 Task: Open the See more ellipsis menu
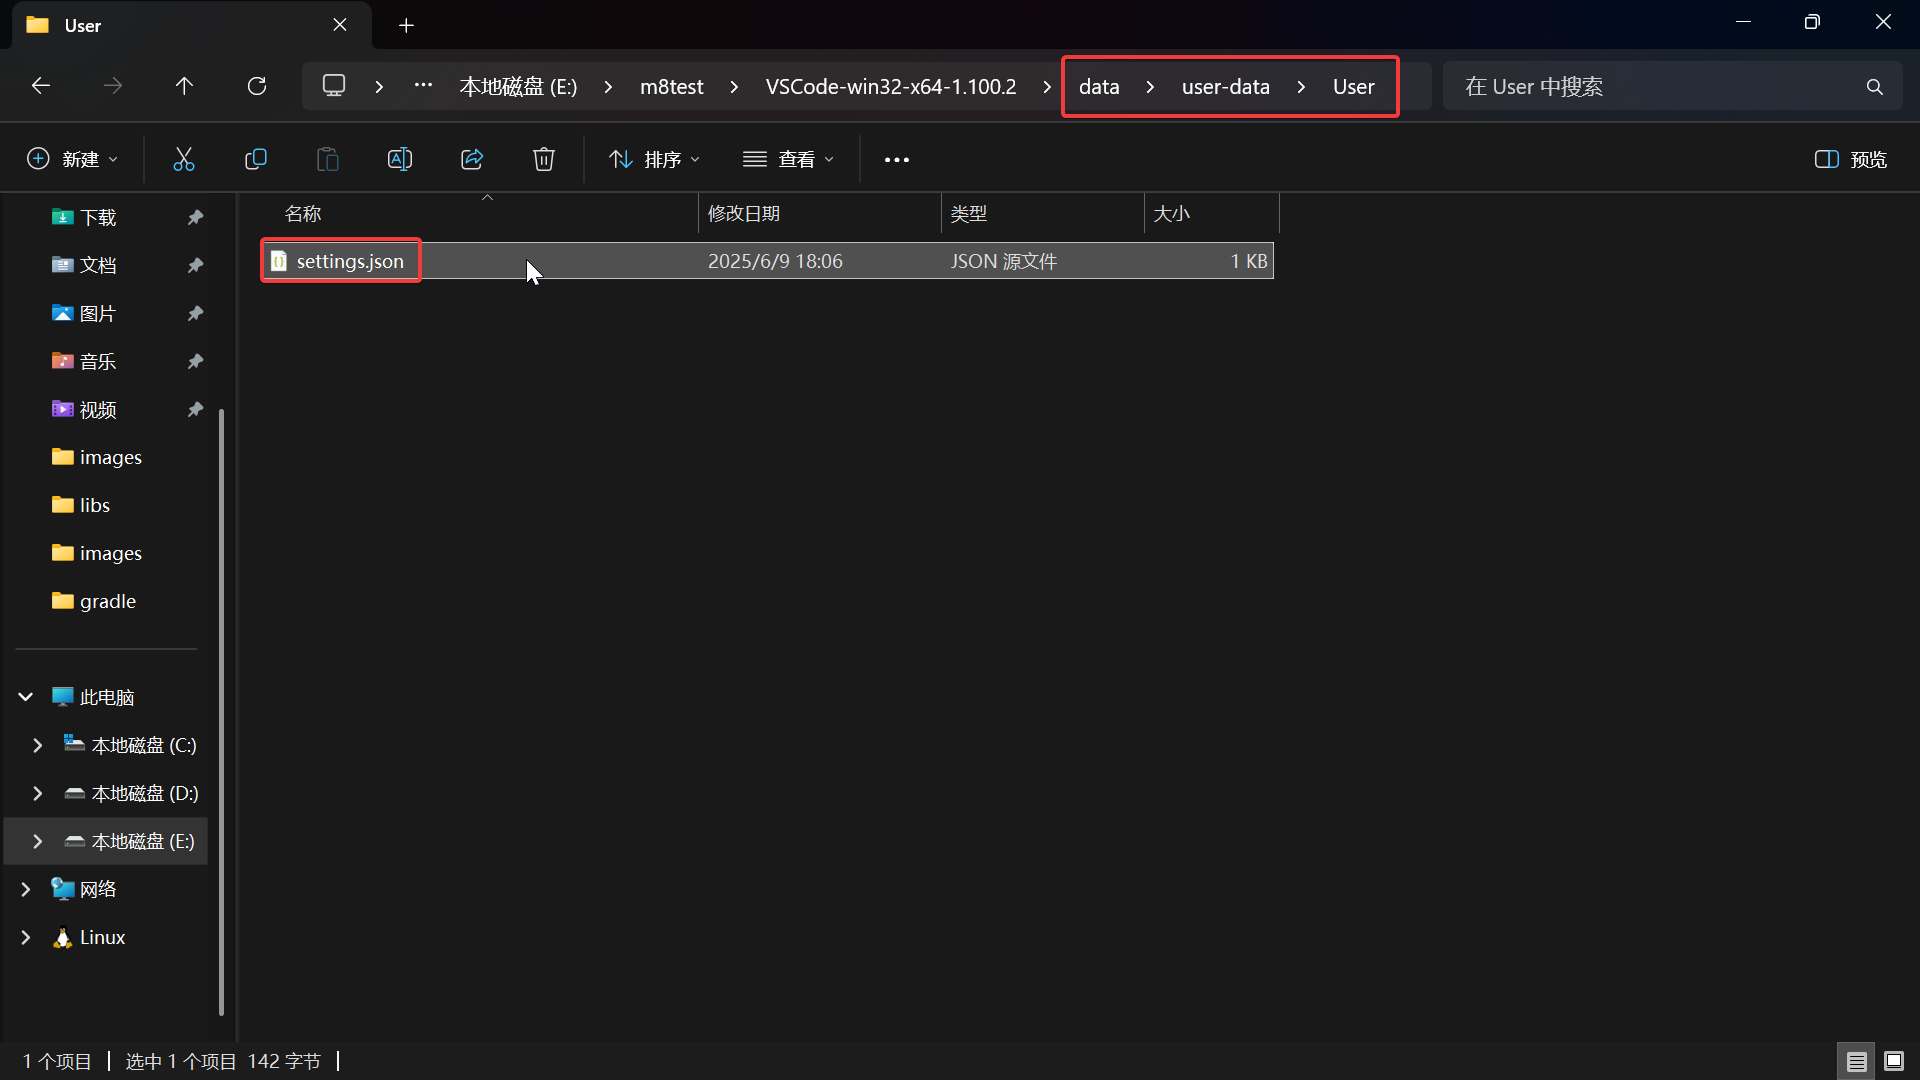(x=897, y=159)
